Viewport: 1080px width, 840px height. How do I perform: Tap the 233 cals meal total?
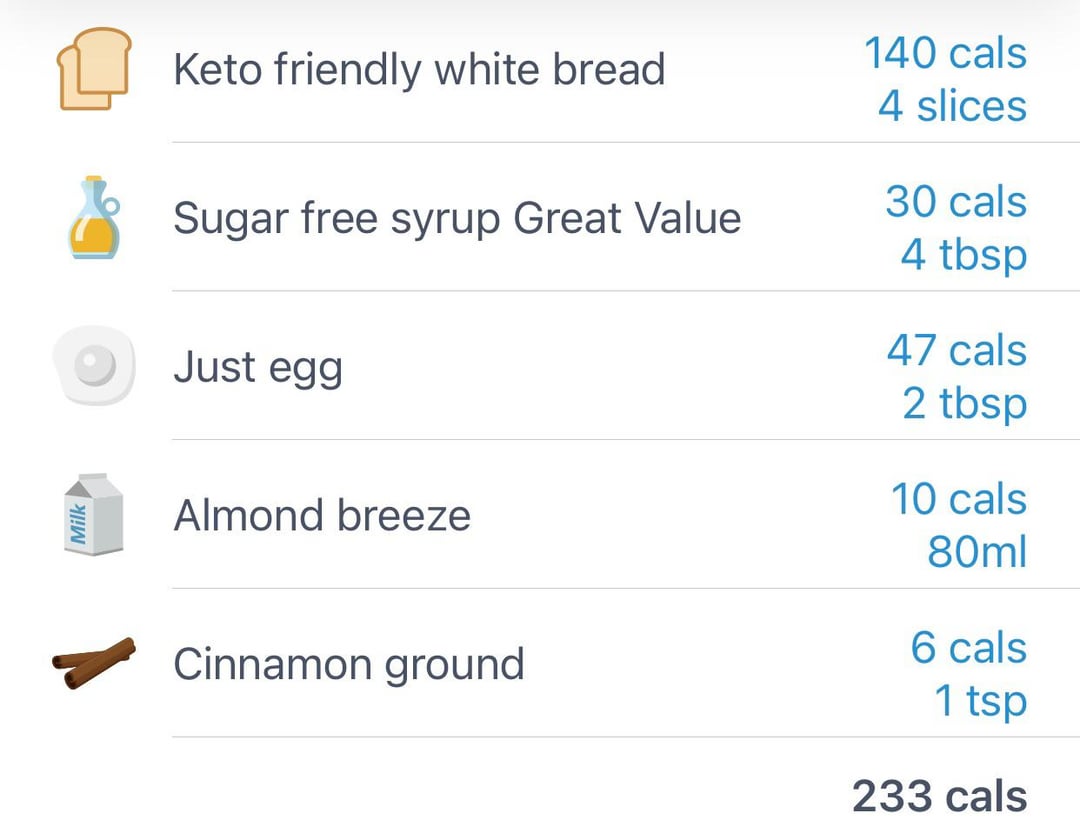point(939,797)
